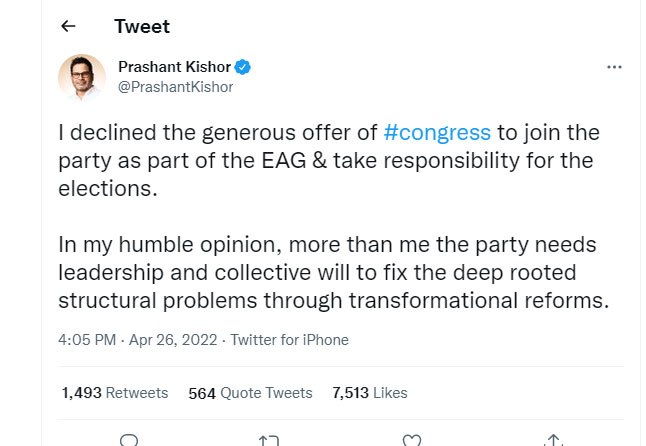Click the Tweet page heading
The height and width of the screenshot is (446, 646).
pos(142,26)
